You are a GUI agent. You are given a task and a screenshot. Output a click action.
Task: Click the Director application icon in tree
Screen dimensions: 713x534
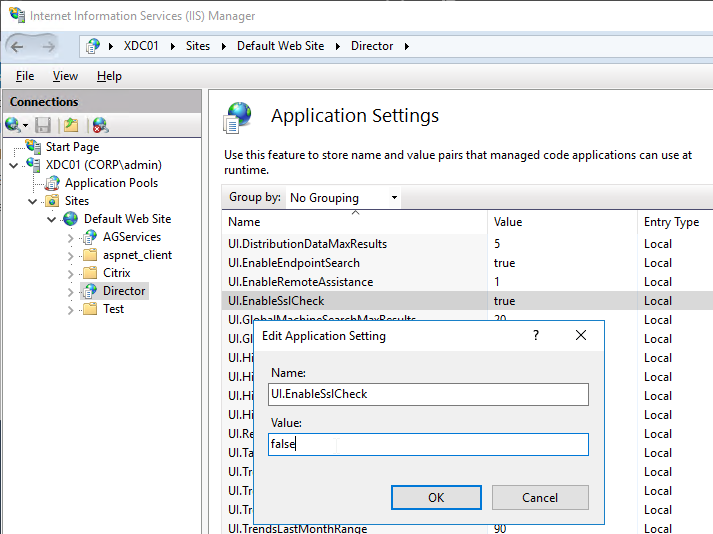click(x=90, y=291)
